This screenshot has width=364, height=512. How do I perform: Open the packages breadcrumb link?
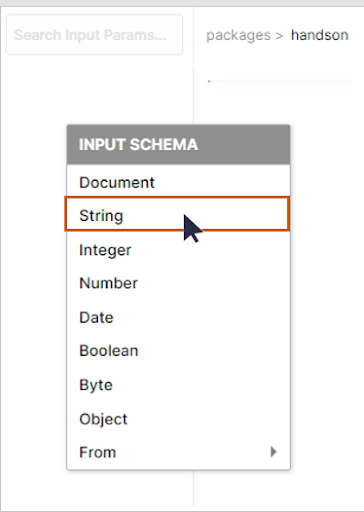(238, 35)
